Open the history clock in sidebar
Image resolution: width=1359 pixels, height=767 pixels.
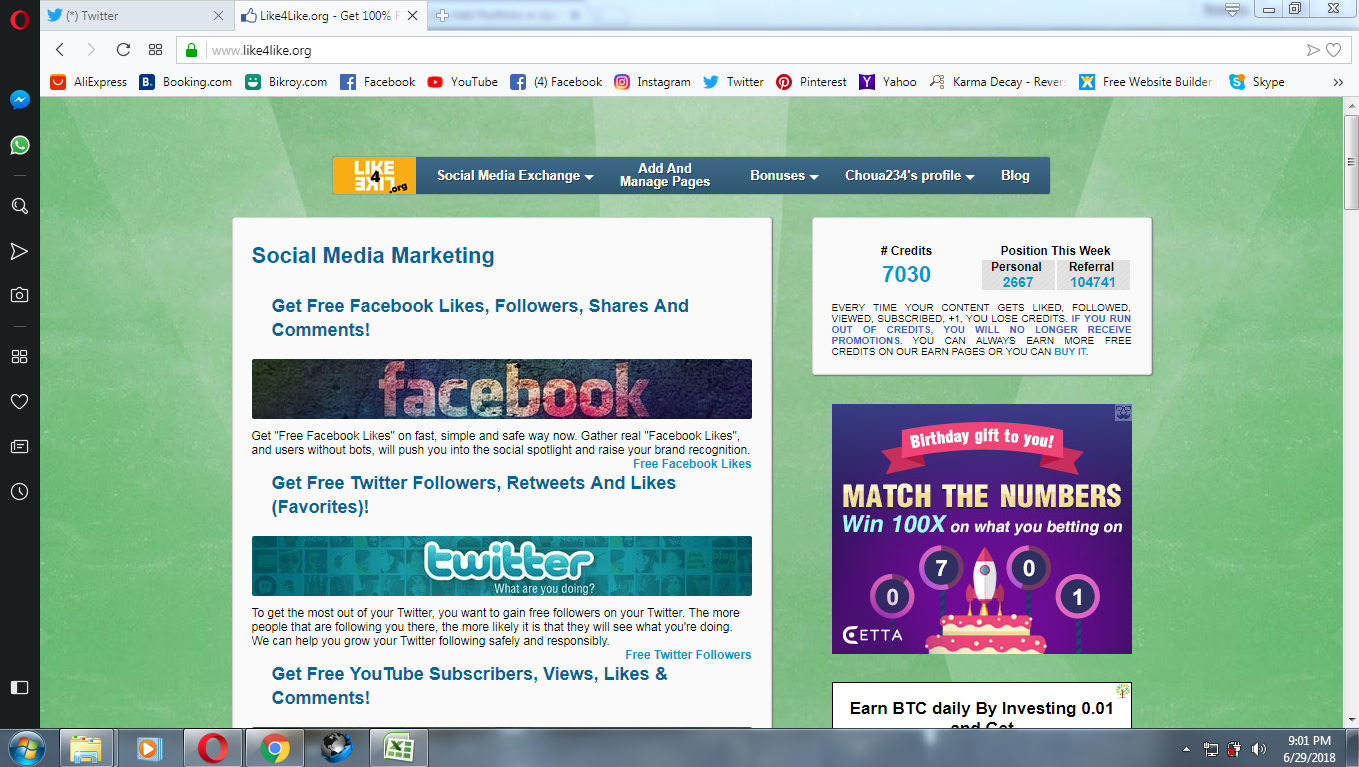click(19, 492)
